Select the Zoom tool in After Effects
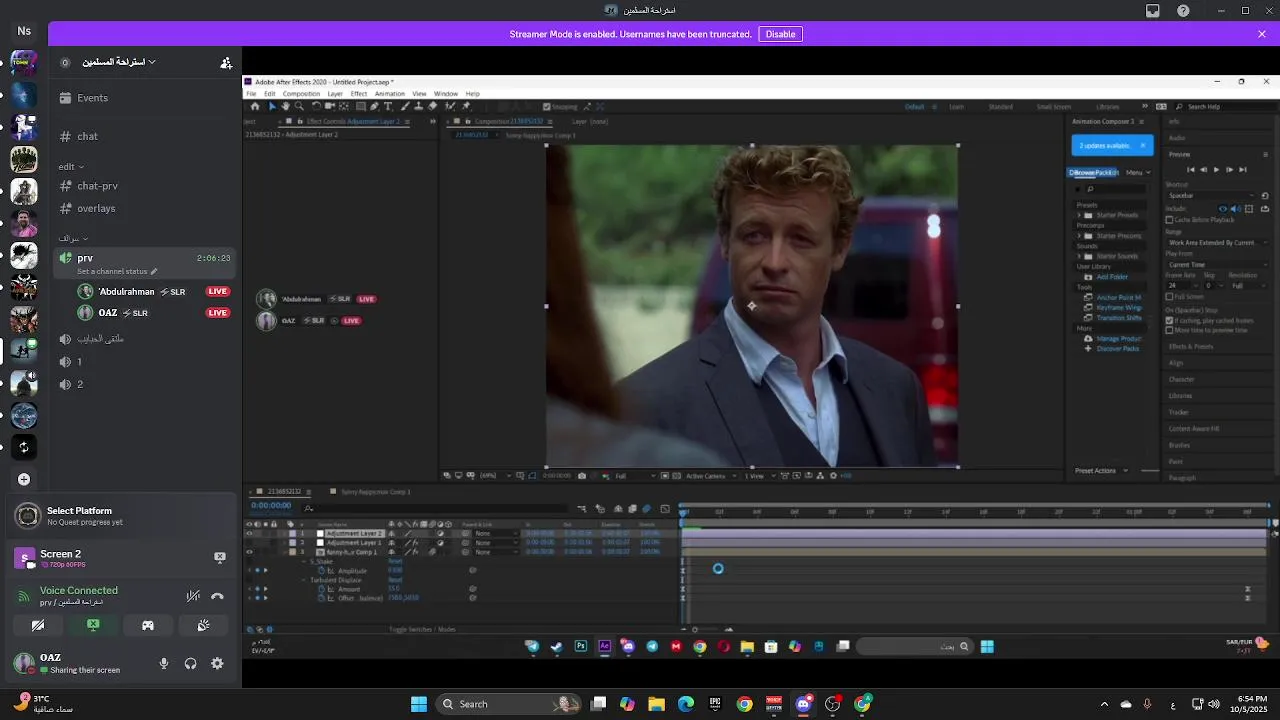This screenshot has width=1280, height=720. (x=298, y=106)
